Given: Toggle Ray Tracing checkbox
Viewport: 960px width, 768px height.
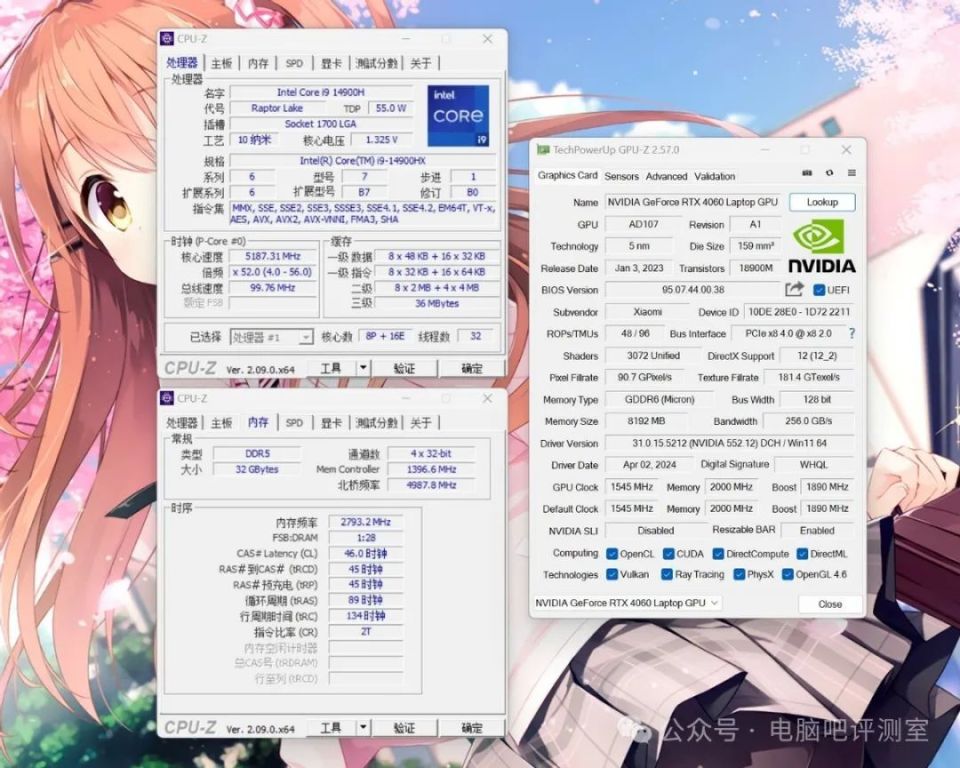Looking at the screenshot, I should 667,574.
